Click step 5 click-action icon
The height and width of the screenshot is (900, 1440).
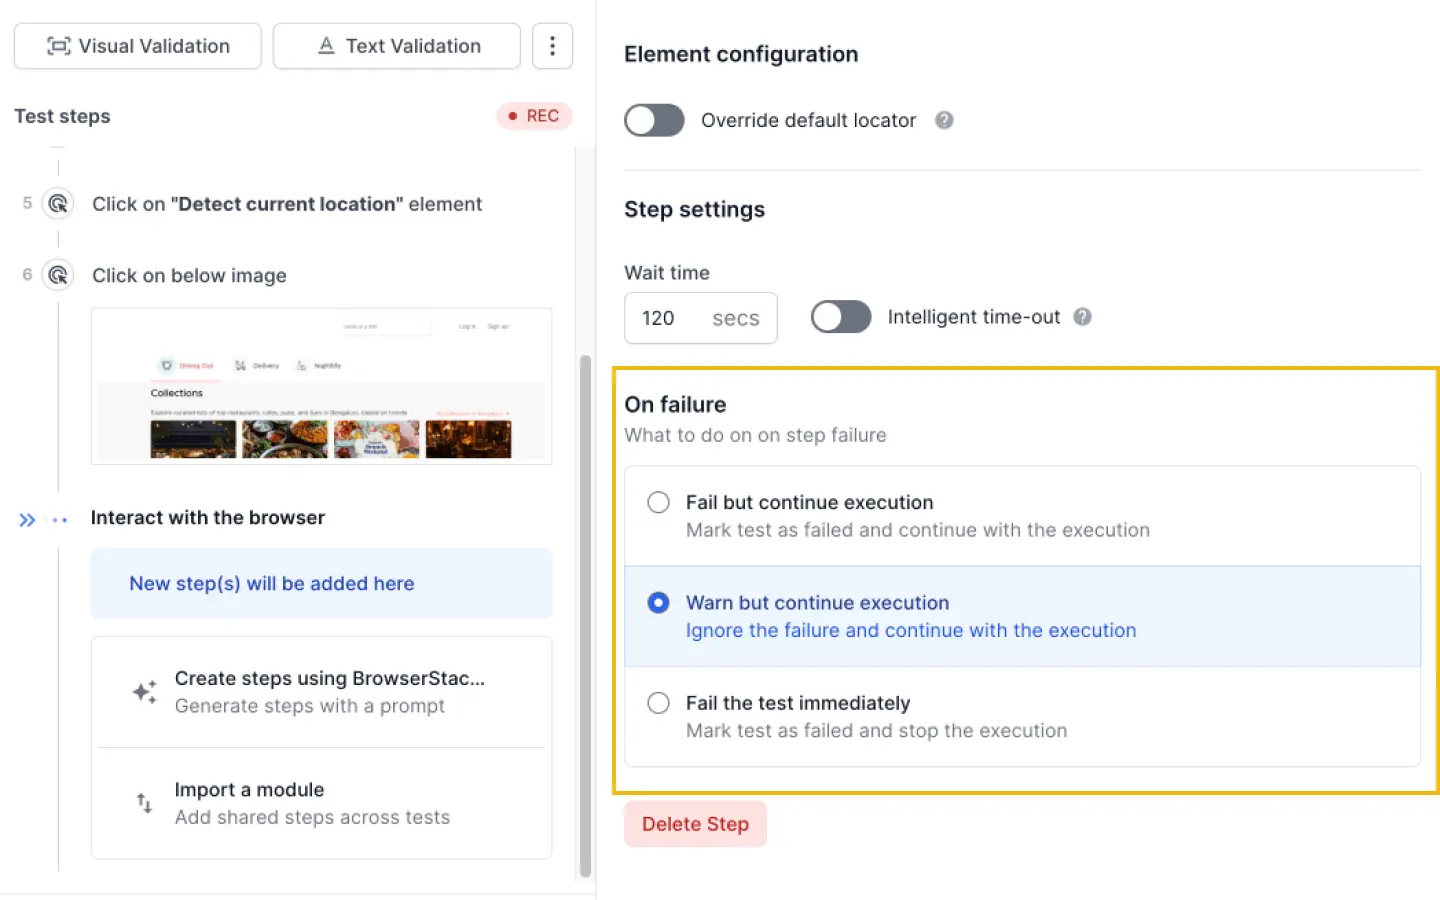coord(59,204)
